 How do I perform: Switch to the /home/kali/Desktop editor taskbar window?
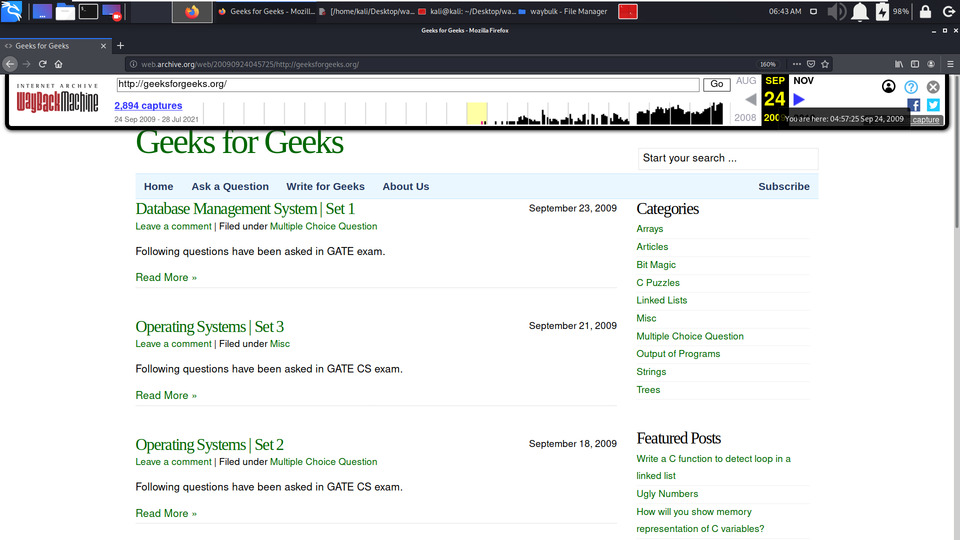[x=367, y=12]
